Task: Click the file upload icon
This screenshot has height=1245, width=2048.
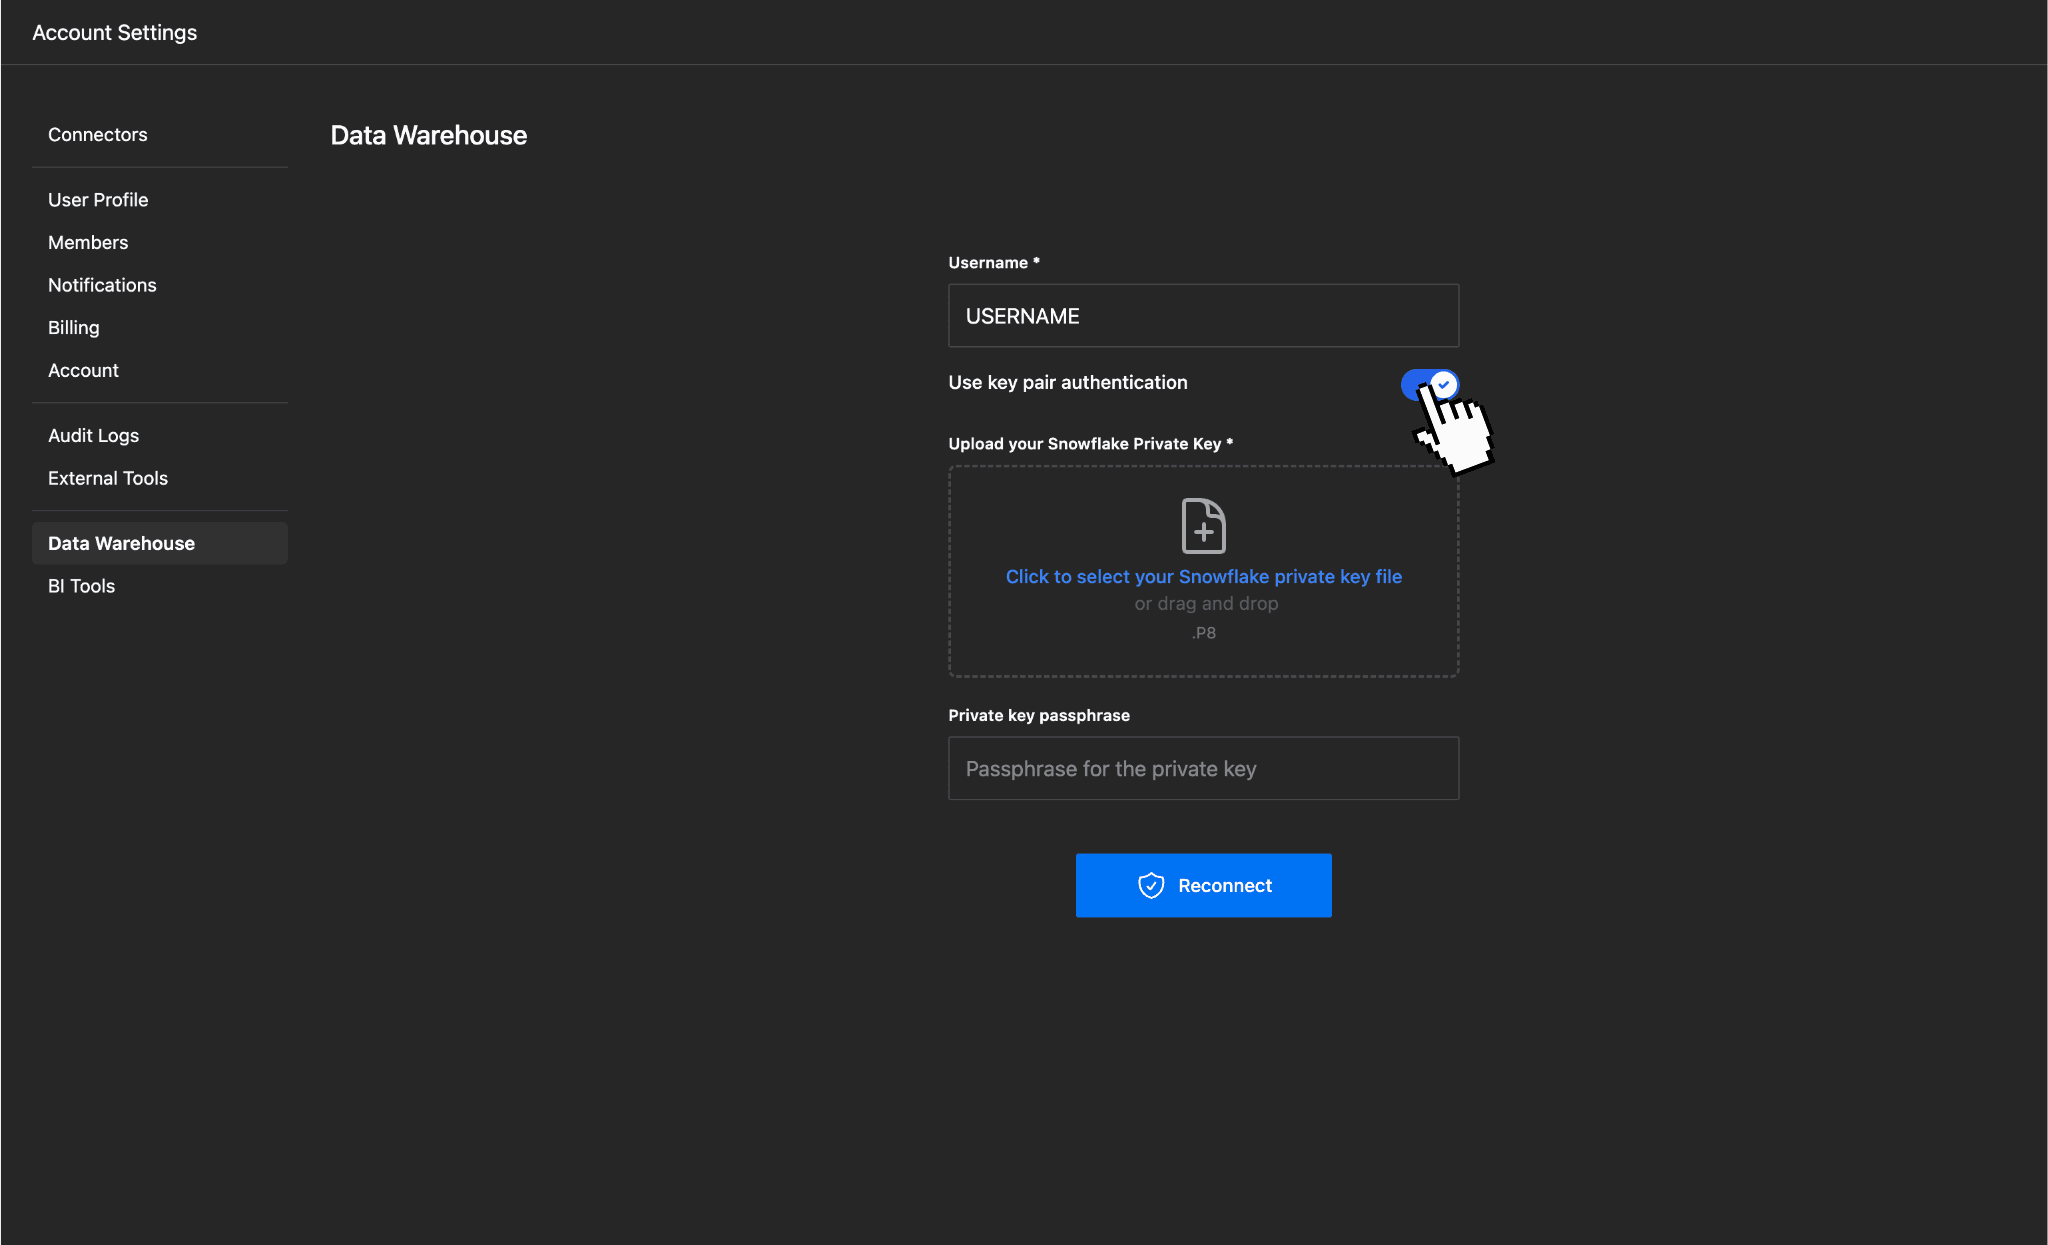Action: click(x=1203, y=525)
